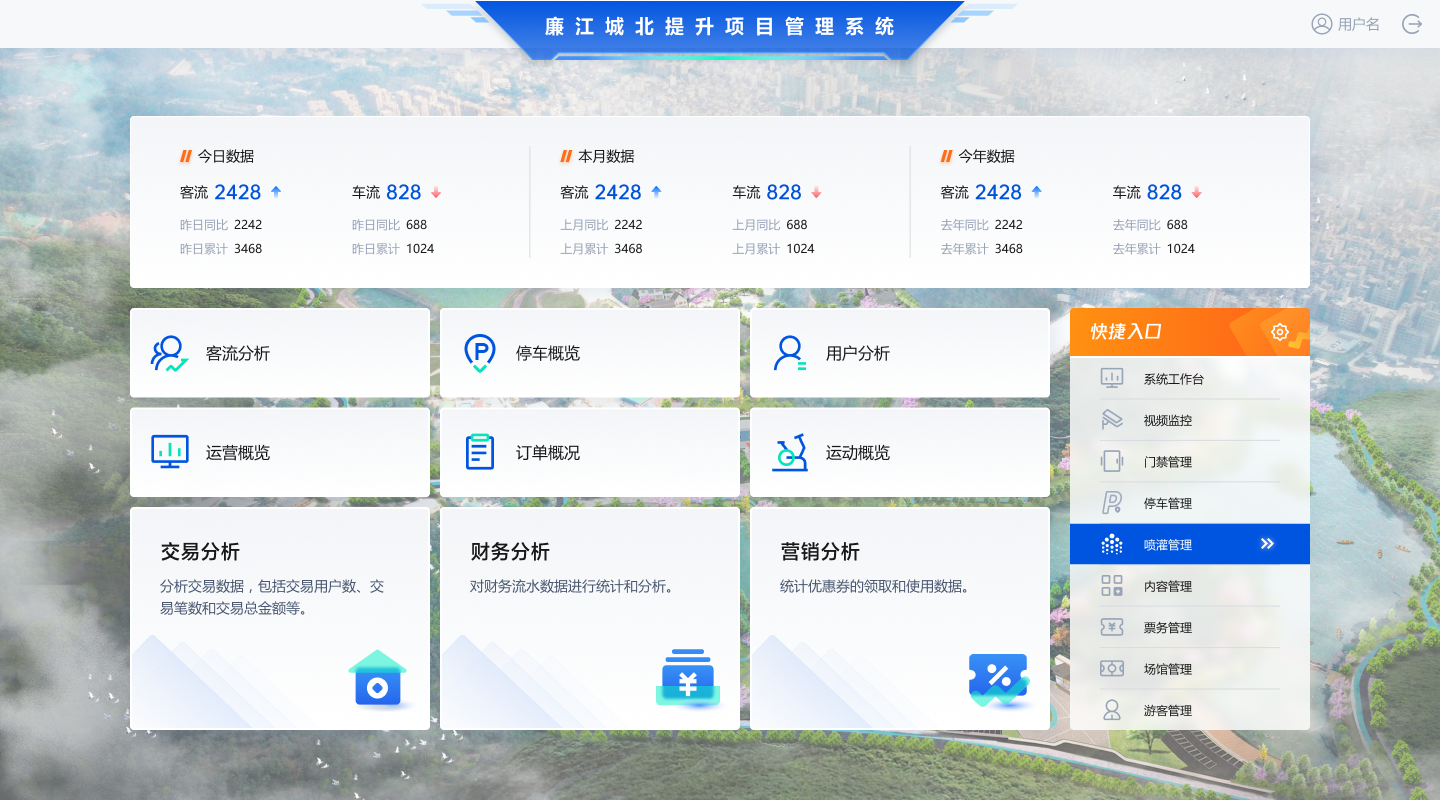Click today's 客流 value 2428

coord(237,192)
